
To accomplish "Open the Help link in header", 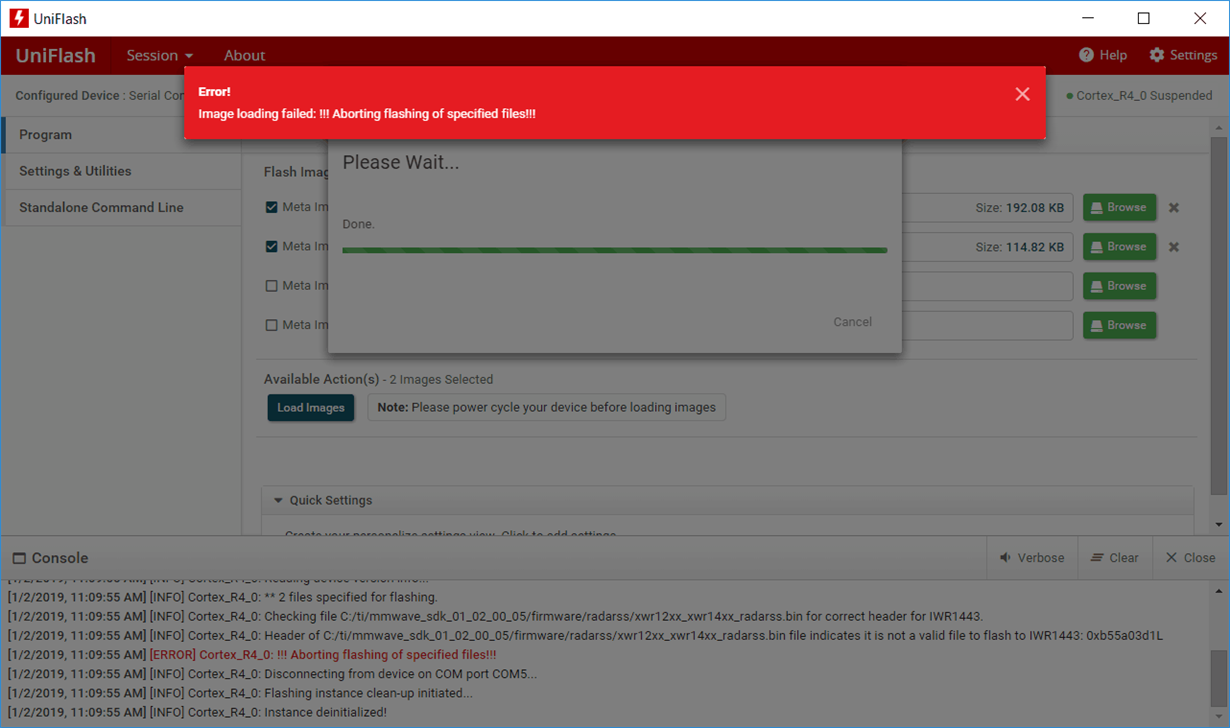I will (1103, 55).
